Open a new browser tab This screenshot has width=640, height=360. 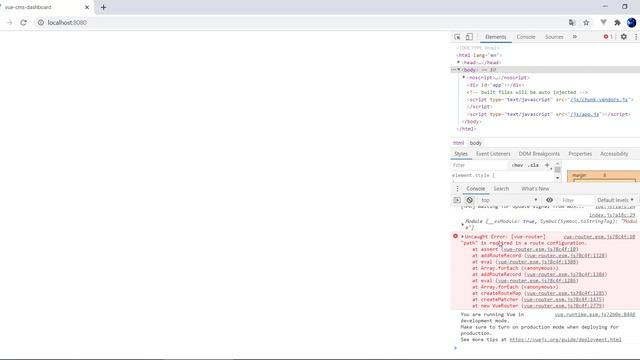(103, 7)
